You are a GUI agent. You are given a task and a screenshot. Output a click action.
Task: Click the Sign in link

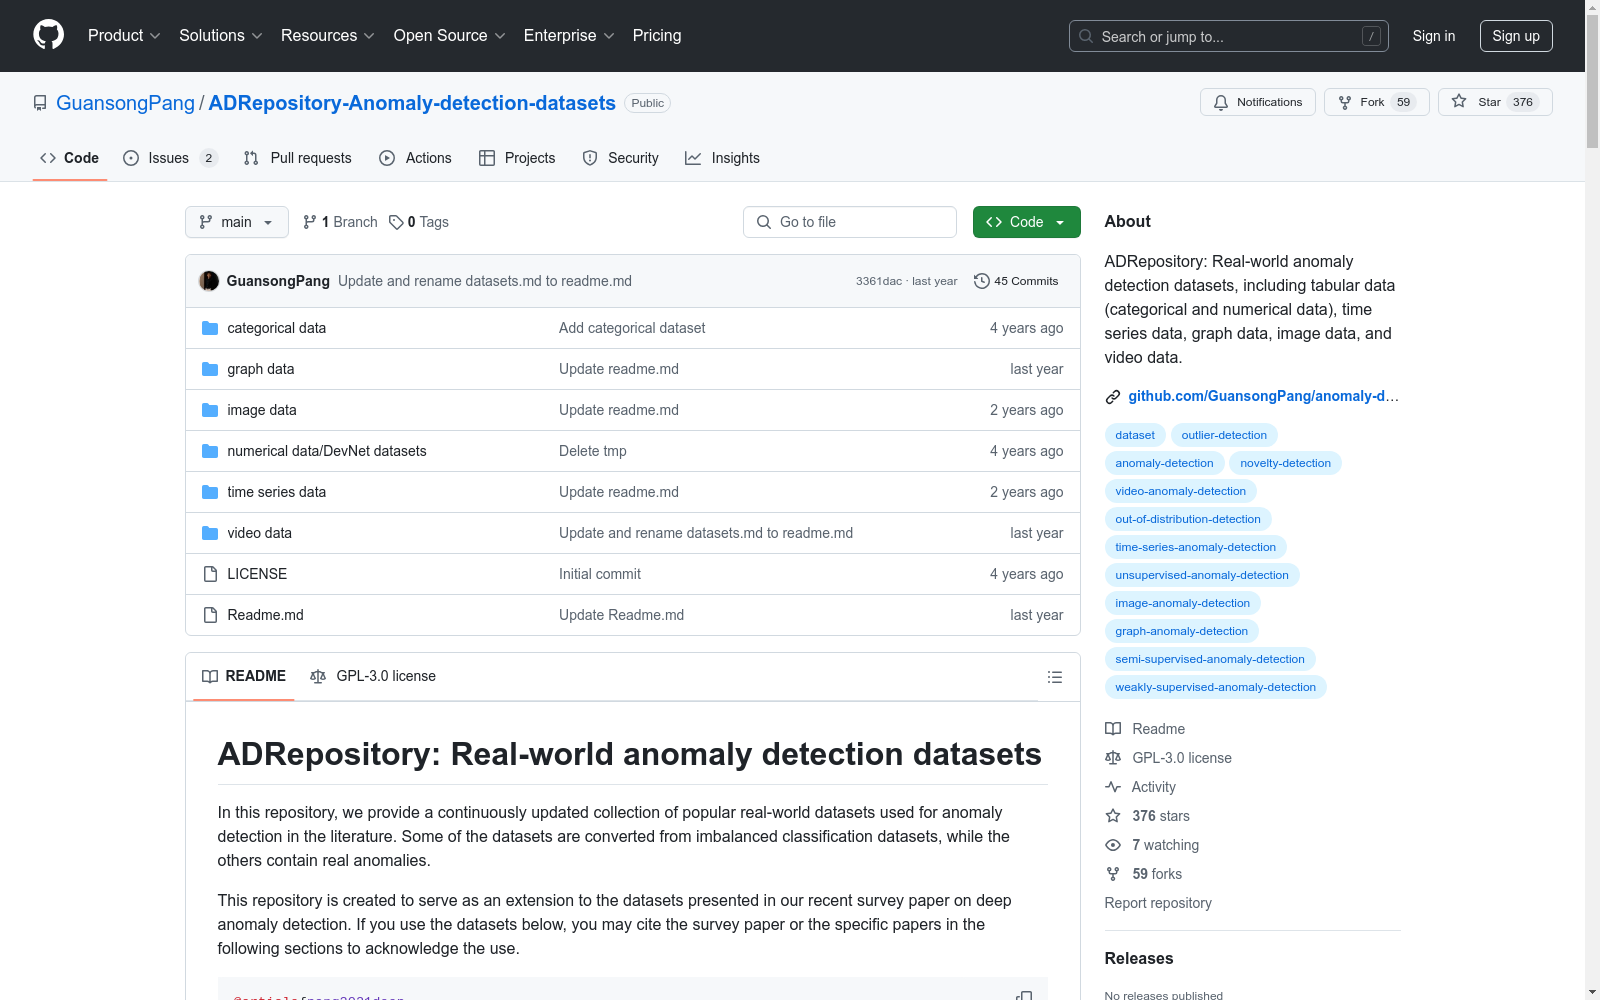[x=1434, y=36]
